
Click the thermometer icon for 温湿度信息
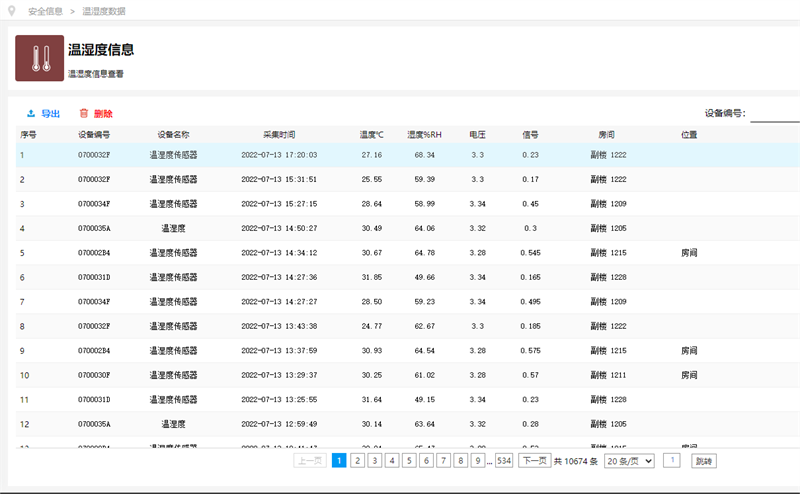click(x=40, y=58)
